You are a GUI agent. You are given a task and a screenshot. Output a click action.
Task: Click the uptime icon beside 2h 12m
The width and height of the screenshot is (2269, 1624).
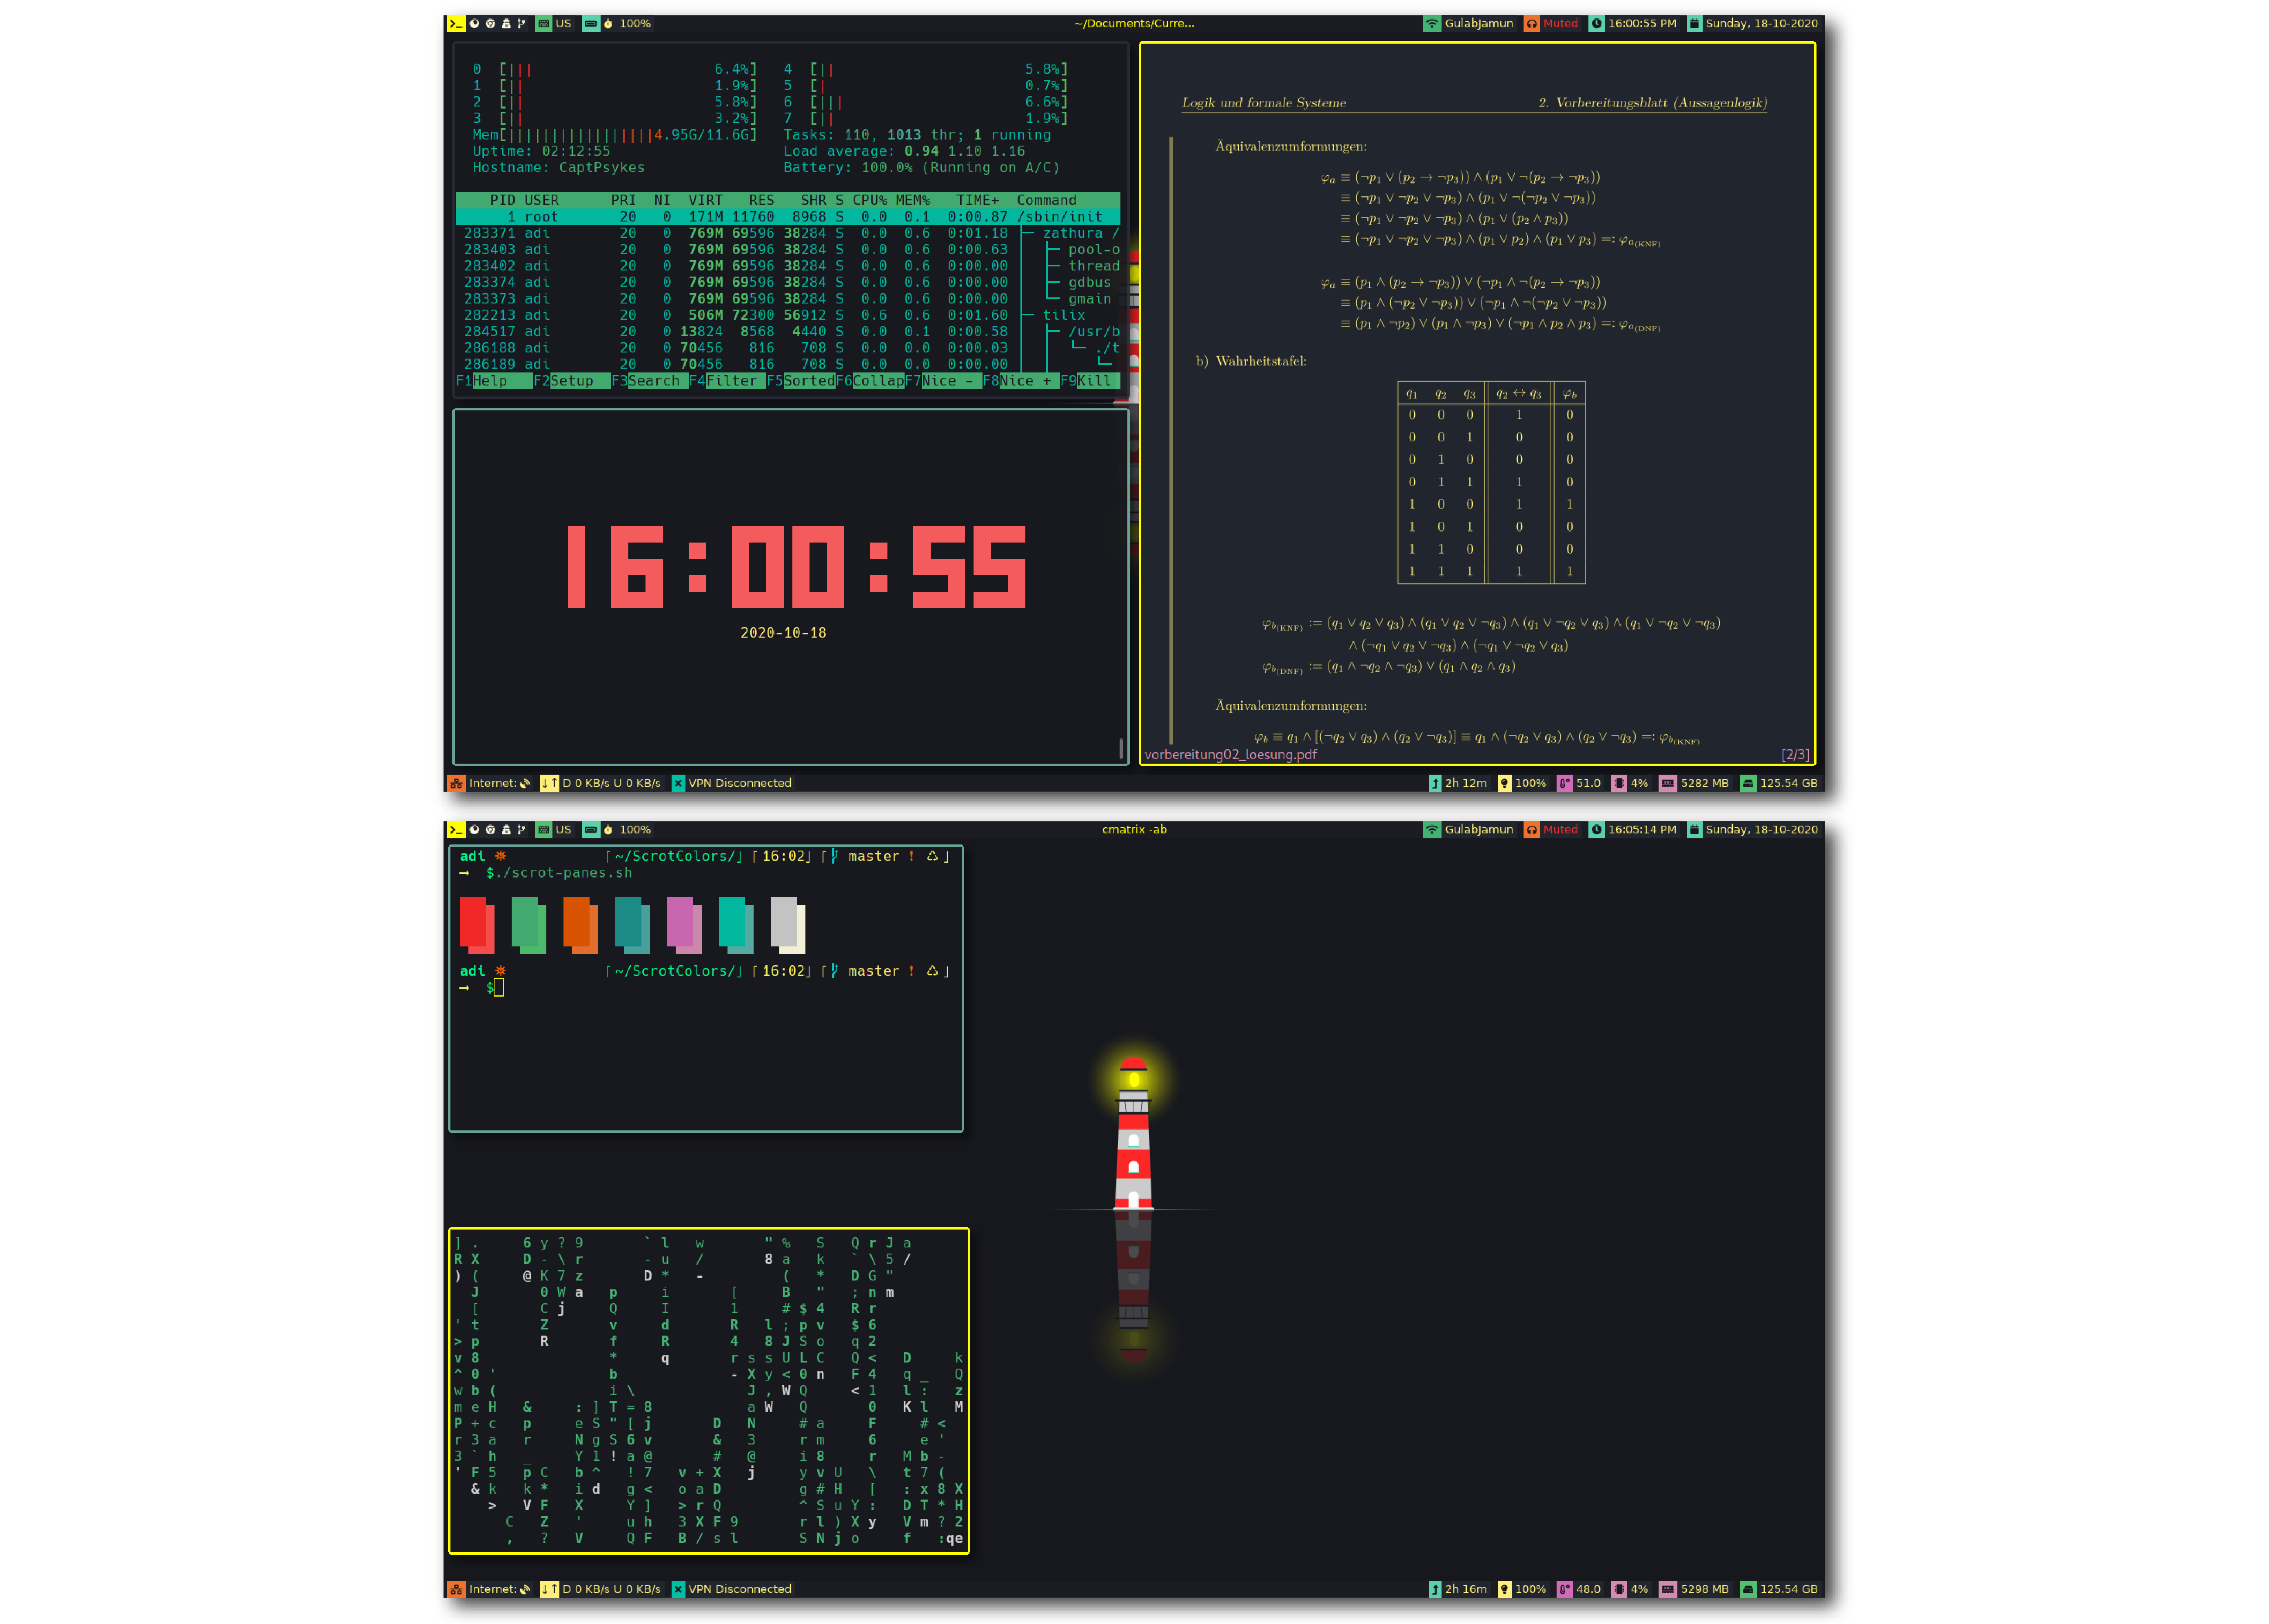pos(1435,783)
